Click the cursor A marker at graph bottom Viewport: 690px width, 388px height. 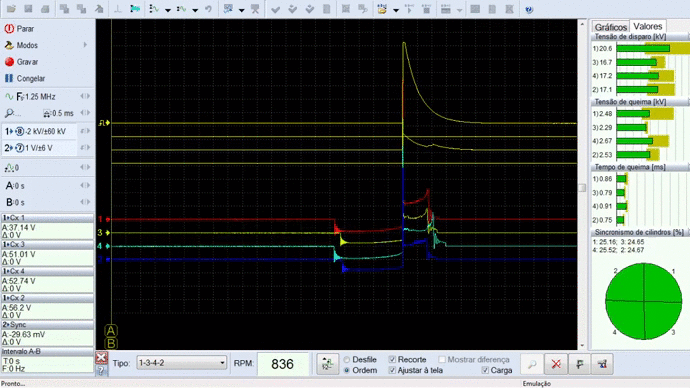(111, 330)
